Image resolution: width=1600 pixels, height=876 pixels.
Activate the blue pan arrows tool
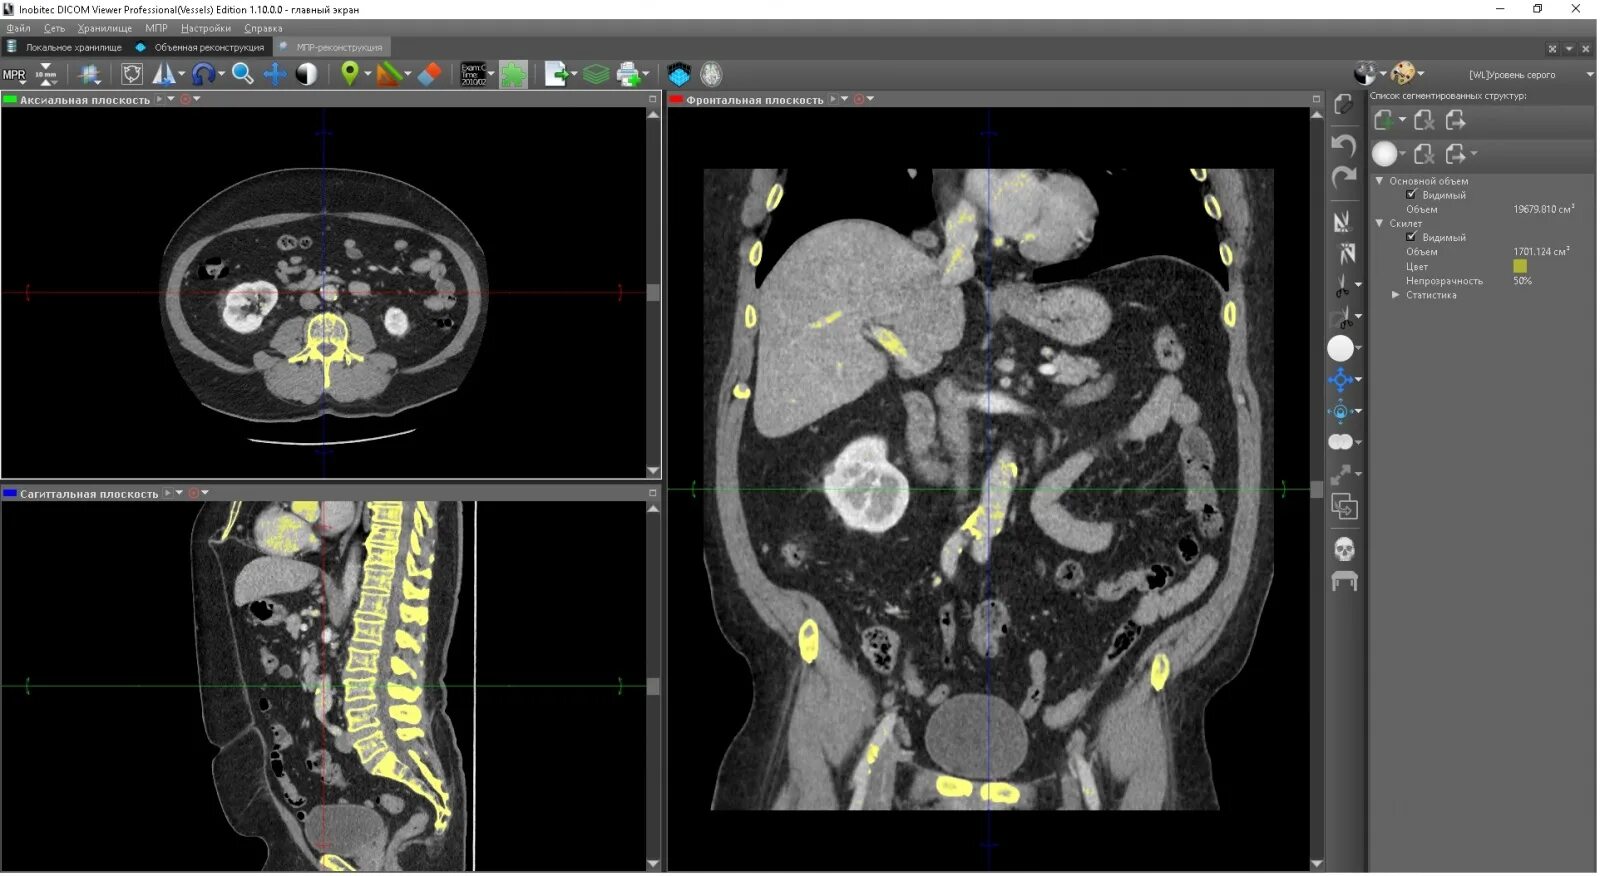(275, 74)
